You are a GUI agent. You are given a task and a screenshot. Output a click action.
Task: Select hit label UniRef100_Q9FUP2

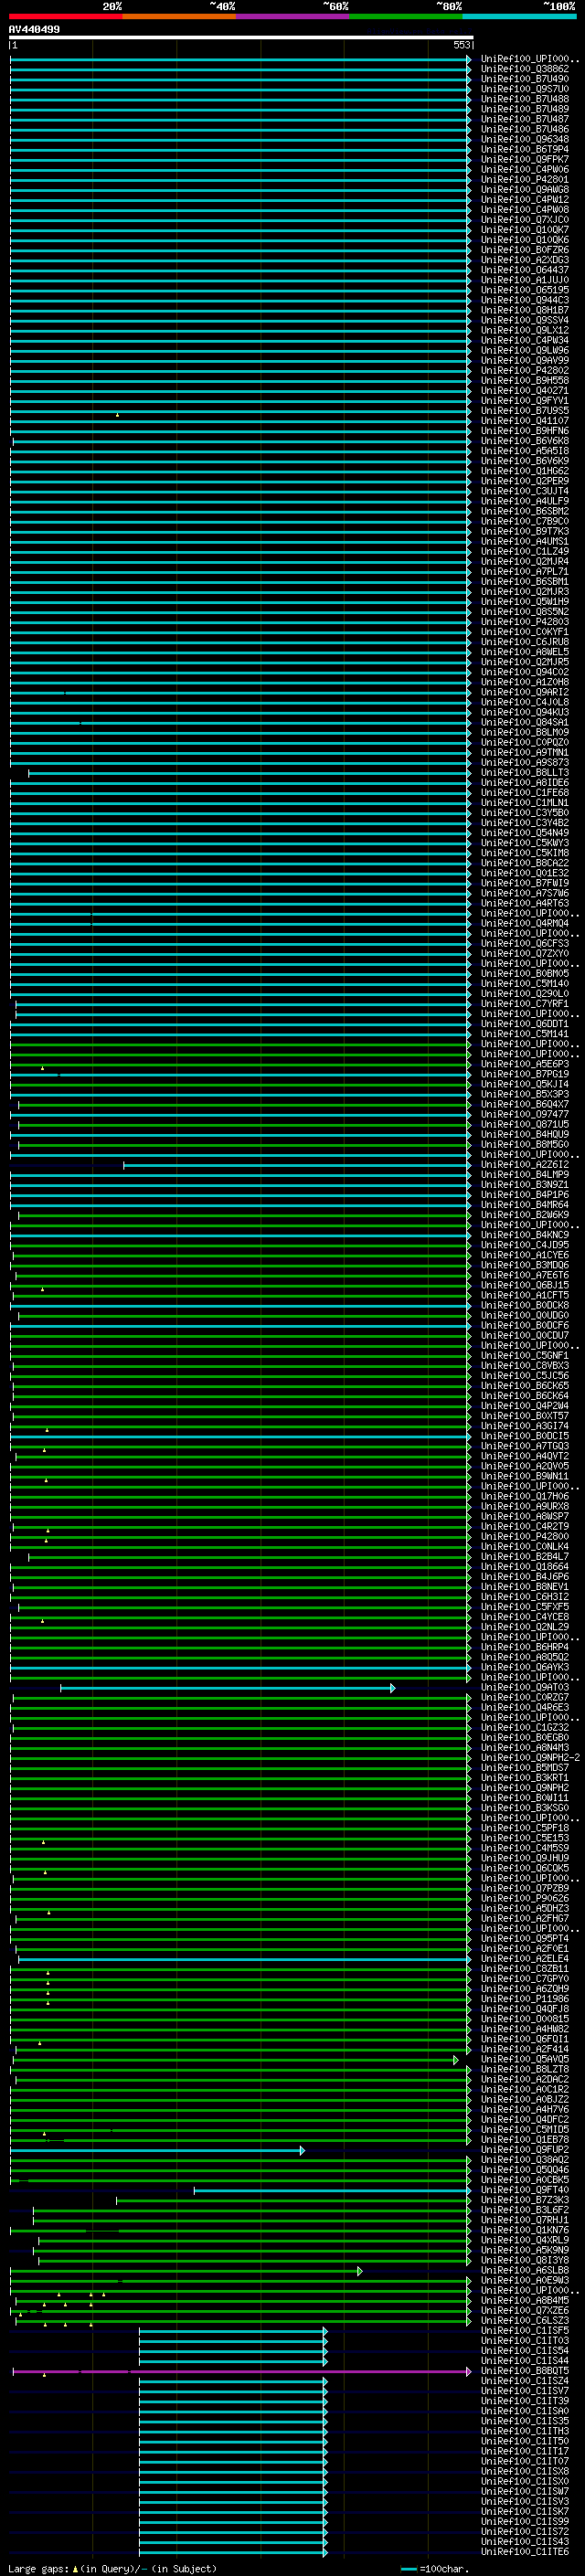pos(524,2148)
